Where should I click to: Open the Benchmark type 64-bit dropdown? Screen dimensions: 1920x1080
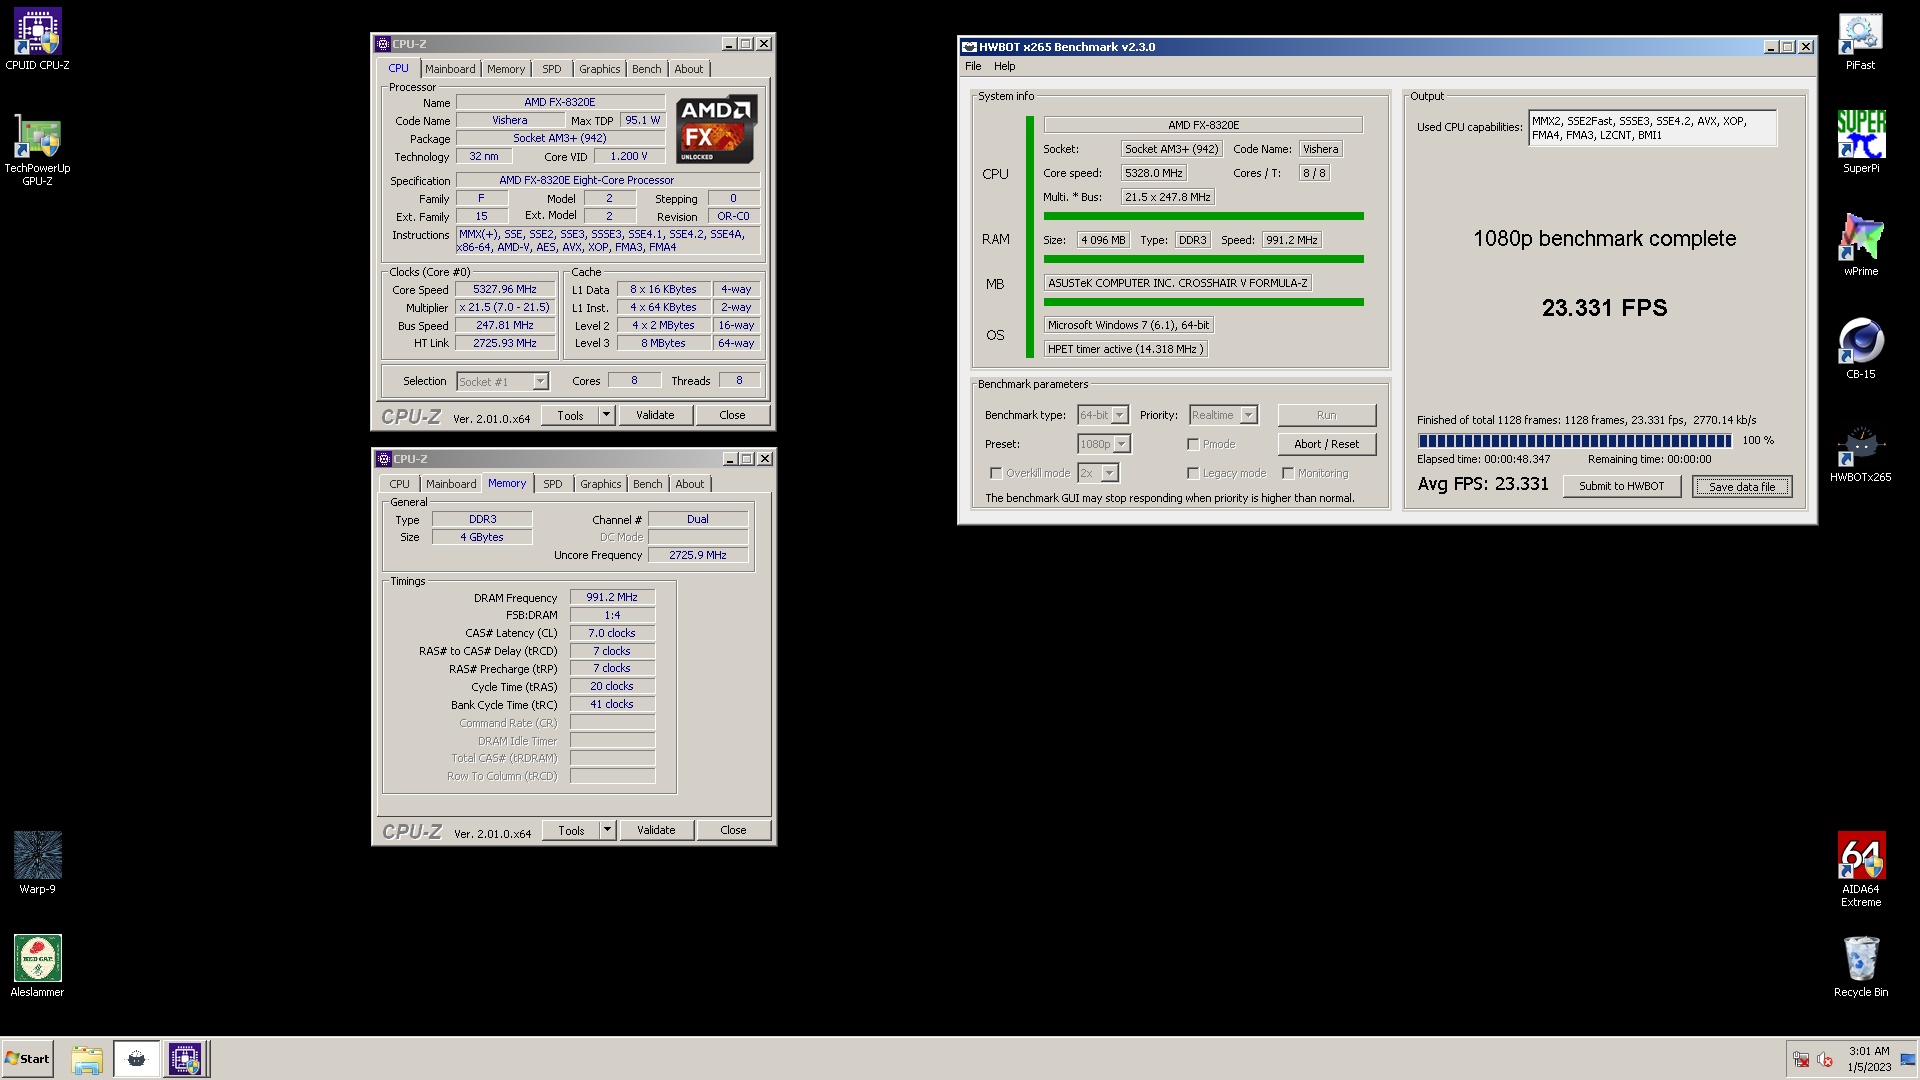click(1103, 415)
